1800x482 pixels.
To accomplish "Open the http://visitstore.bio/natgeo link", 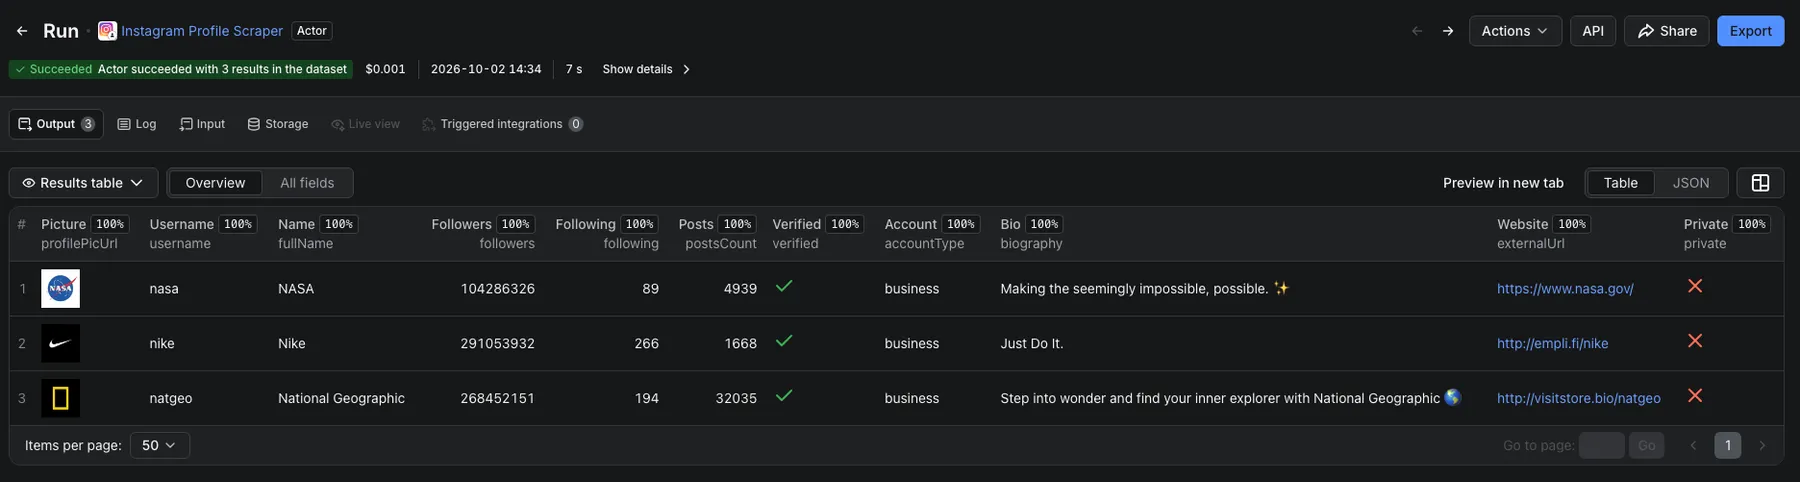I will tap(1578, 398).
